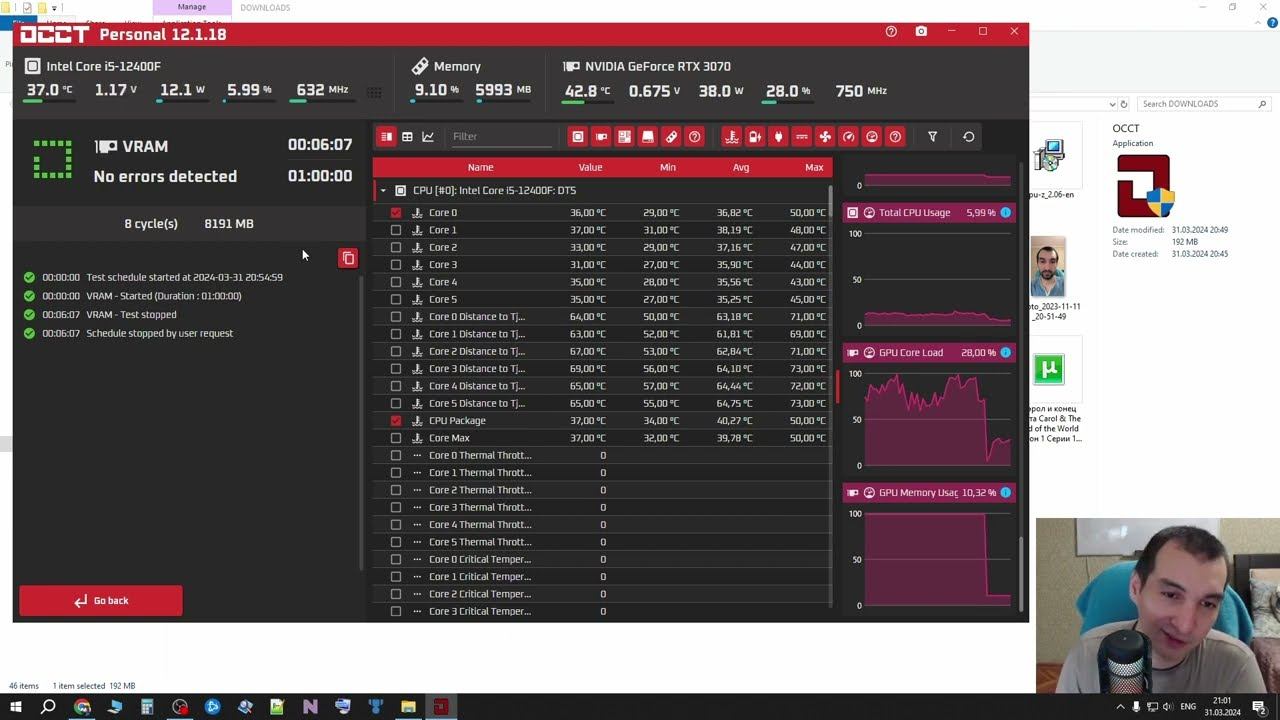Switch sensors to graph view
Image resolution: width=1280 pixels, height=720 pixels.
[428, 137]
